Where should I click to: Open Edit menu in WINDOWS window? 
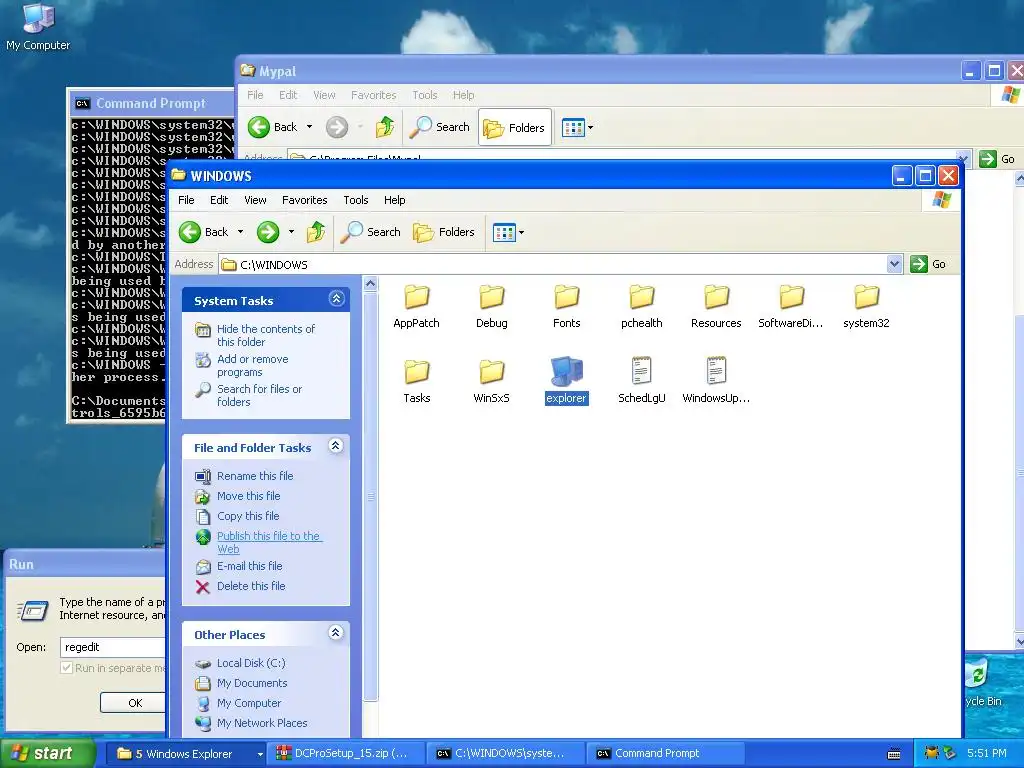click(x=219, y=200)
